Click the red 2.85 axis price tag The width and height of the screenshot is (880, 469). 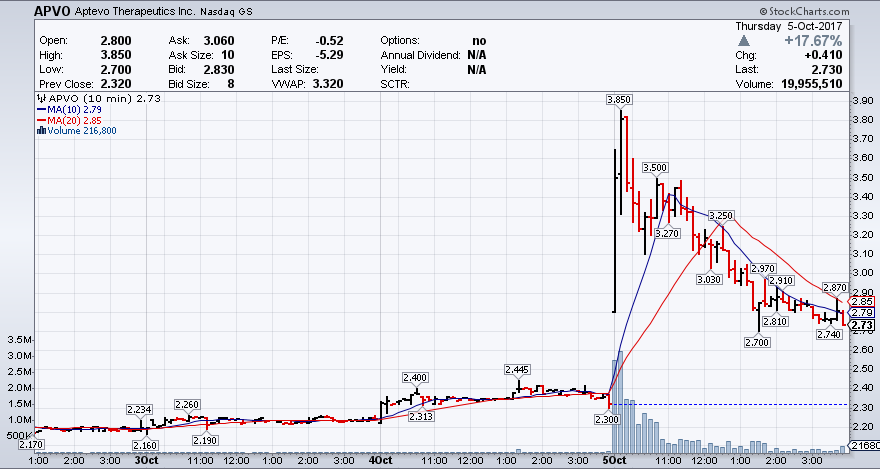point(862,301)
